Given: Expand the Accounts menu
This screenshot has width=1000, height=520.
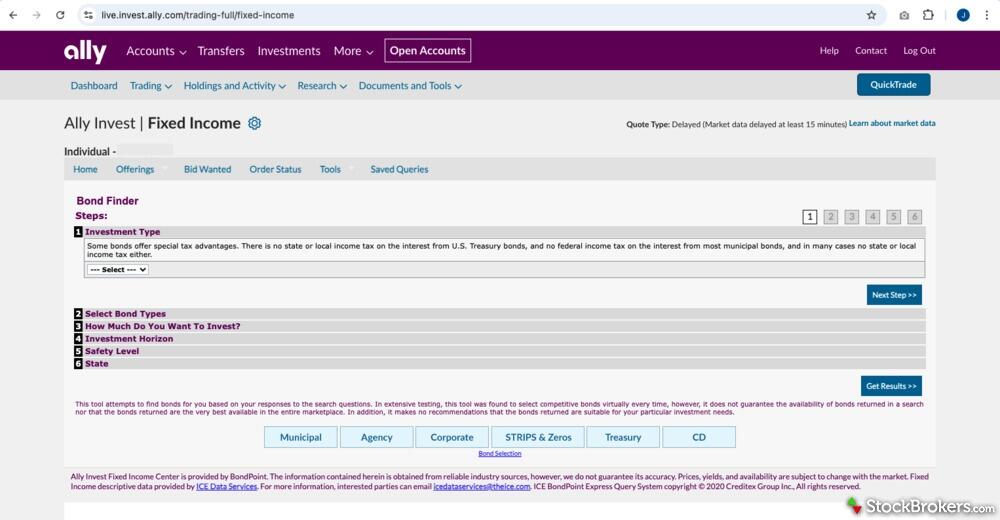Looking at the screenshot, I should 156,51.
